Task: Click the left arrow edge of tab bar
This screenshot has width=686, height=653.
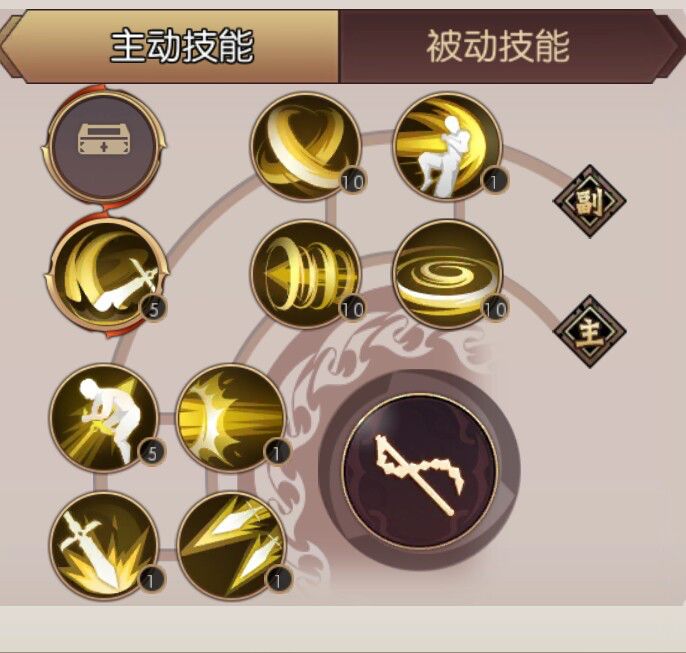Action: coord(13,46)
